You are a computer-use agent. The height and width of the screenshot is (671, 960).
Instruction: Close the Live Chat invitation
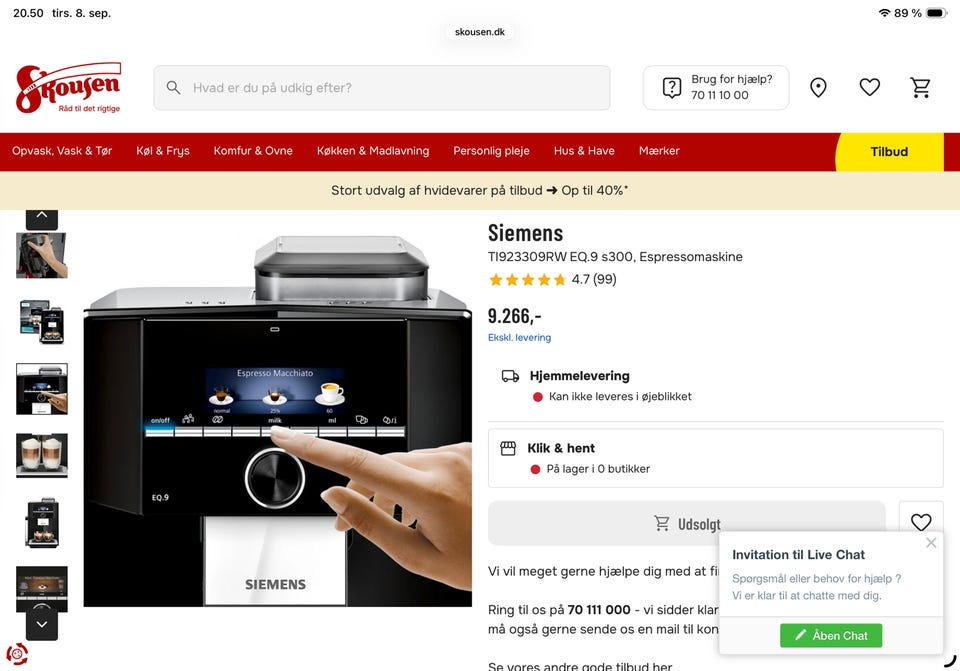coord(931,542)
